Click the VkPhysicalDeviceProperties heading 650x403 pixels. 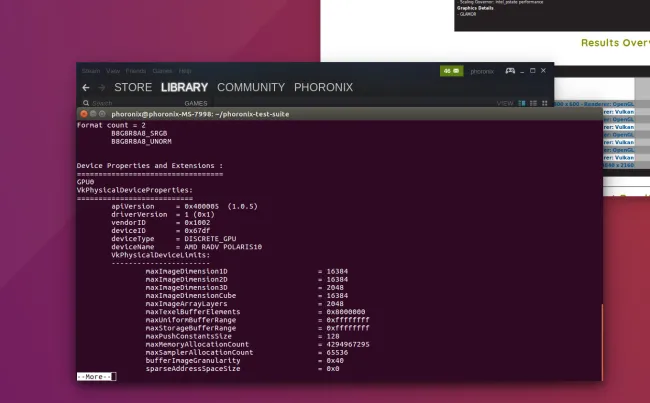point(135,190)
